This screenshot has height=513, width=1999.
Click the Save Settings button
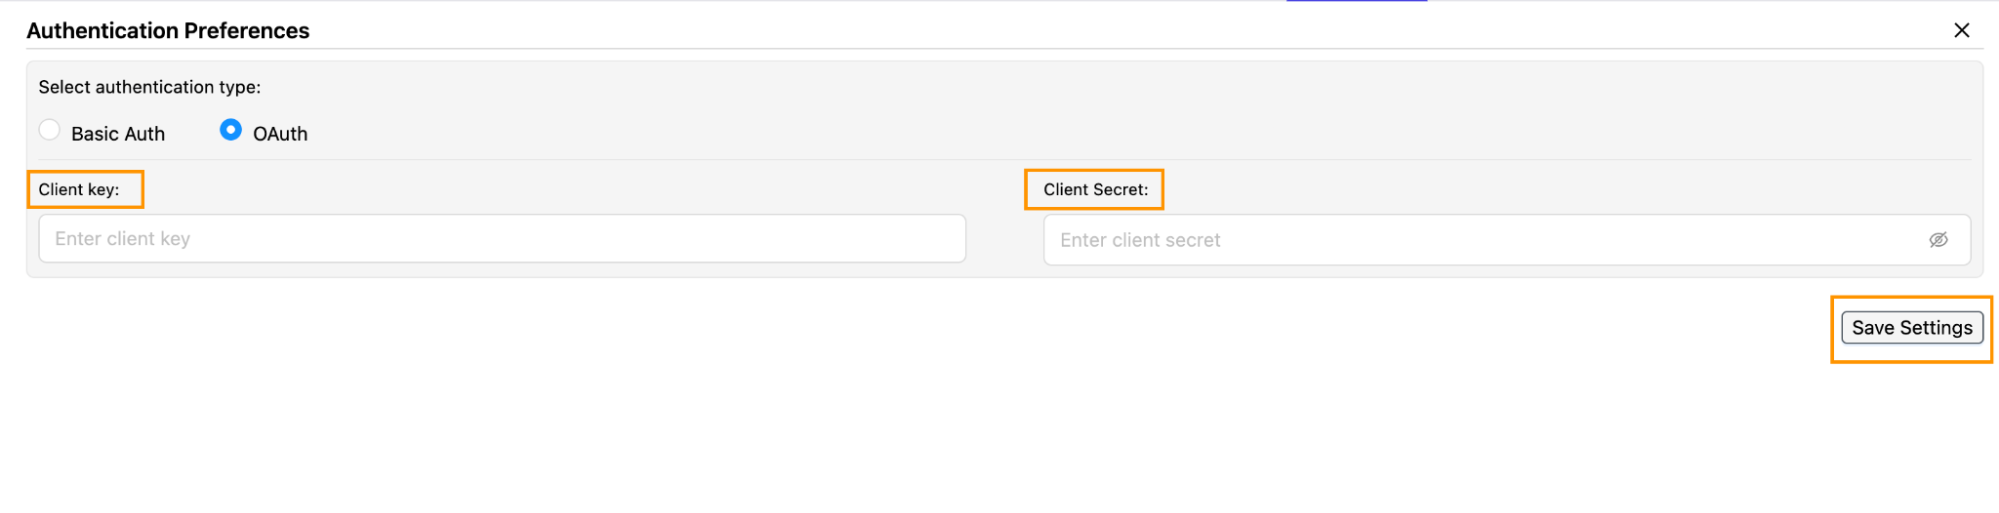pyautogui.click(x=1911, y=328)
